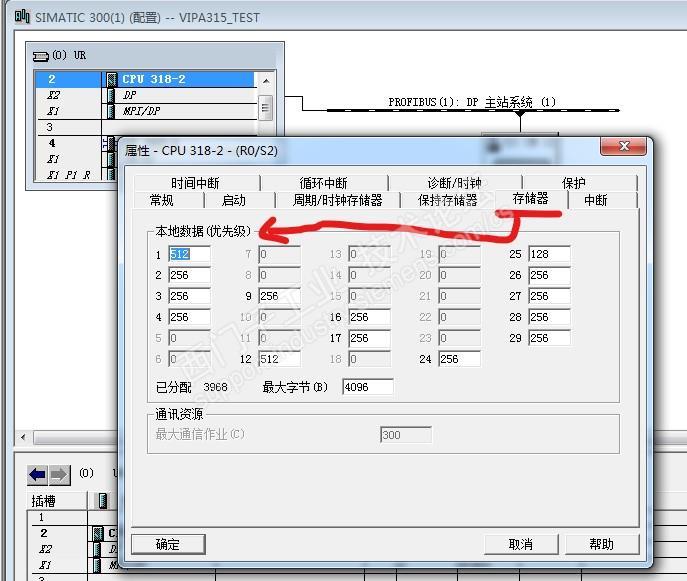The image size is (687, 581).
Task: Click priority 25 field showing 128
Action: point(549,254)
